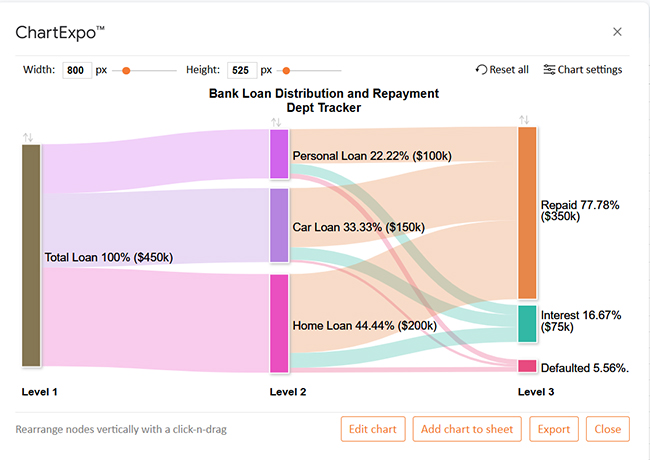650x460 pixels.
Task: Close the ChartExpo dialog with X
Action: [617, 31]
